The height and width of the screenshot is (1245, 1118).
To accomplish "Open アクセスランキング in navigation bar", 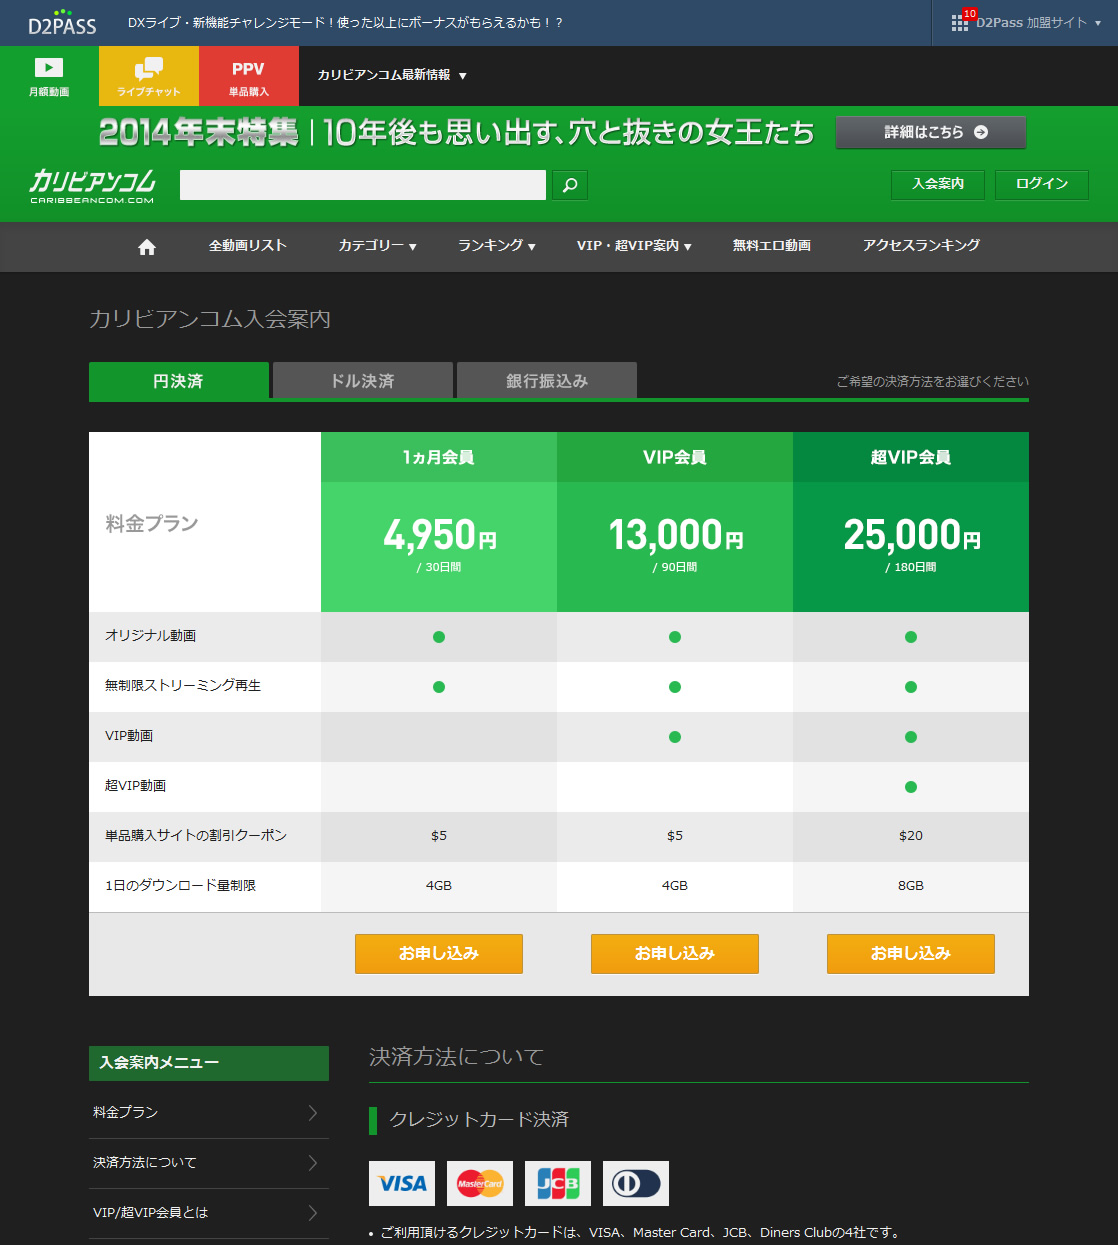I will [921, 246].
